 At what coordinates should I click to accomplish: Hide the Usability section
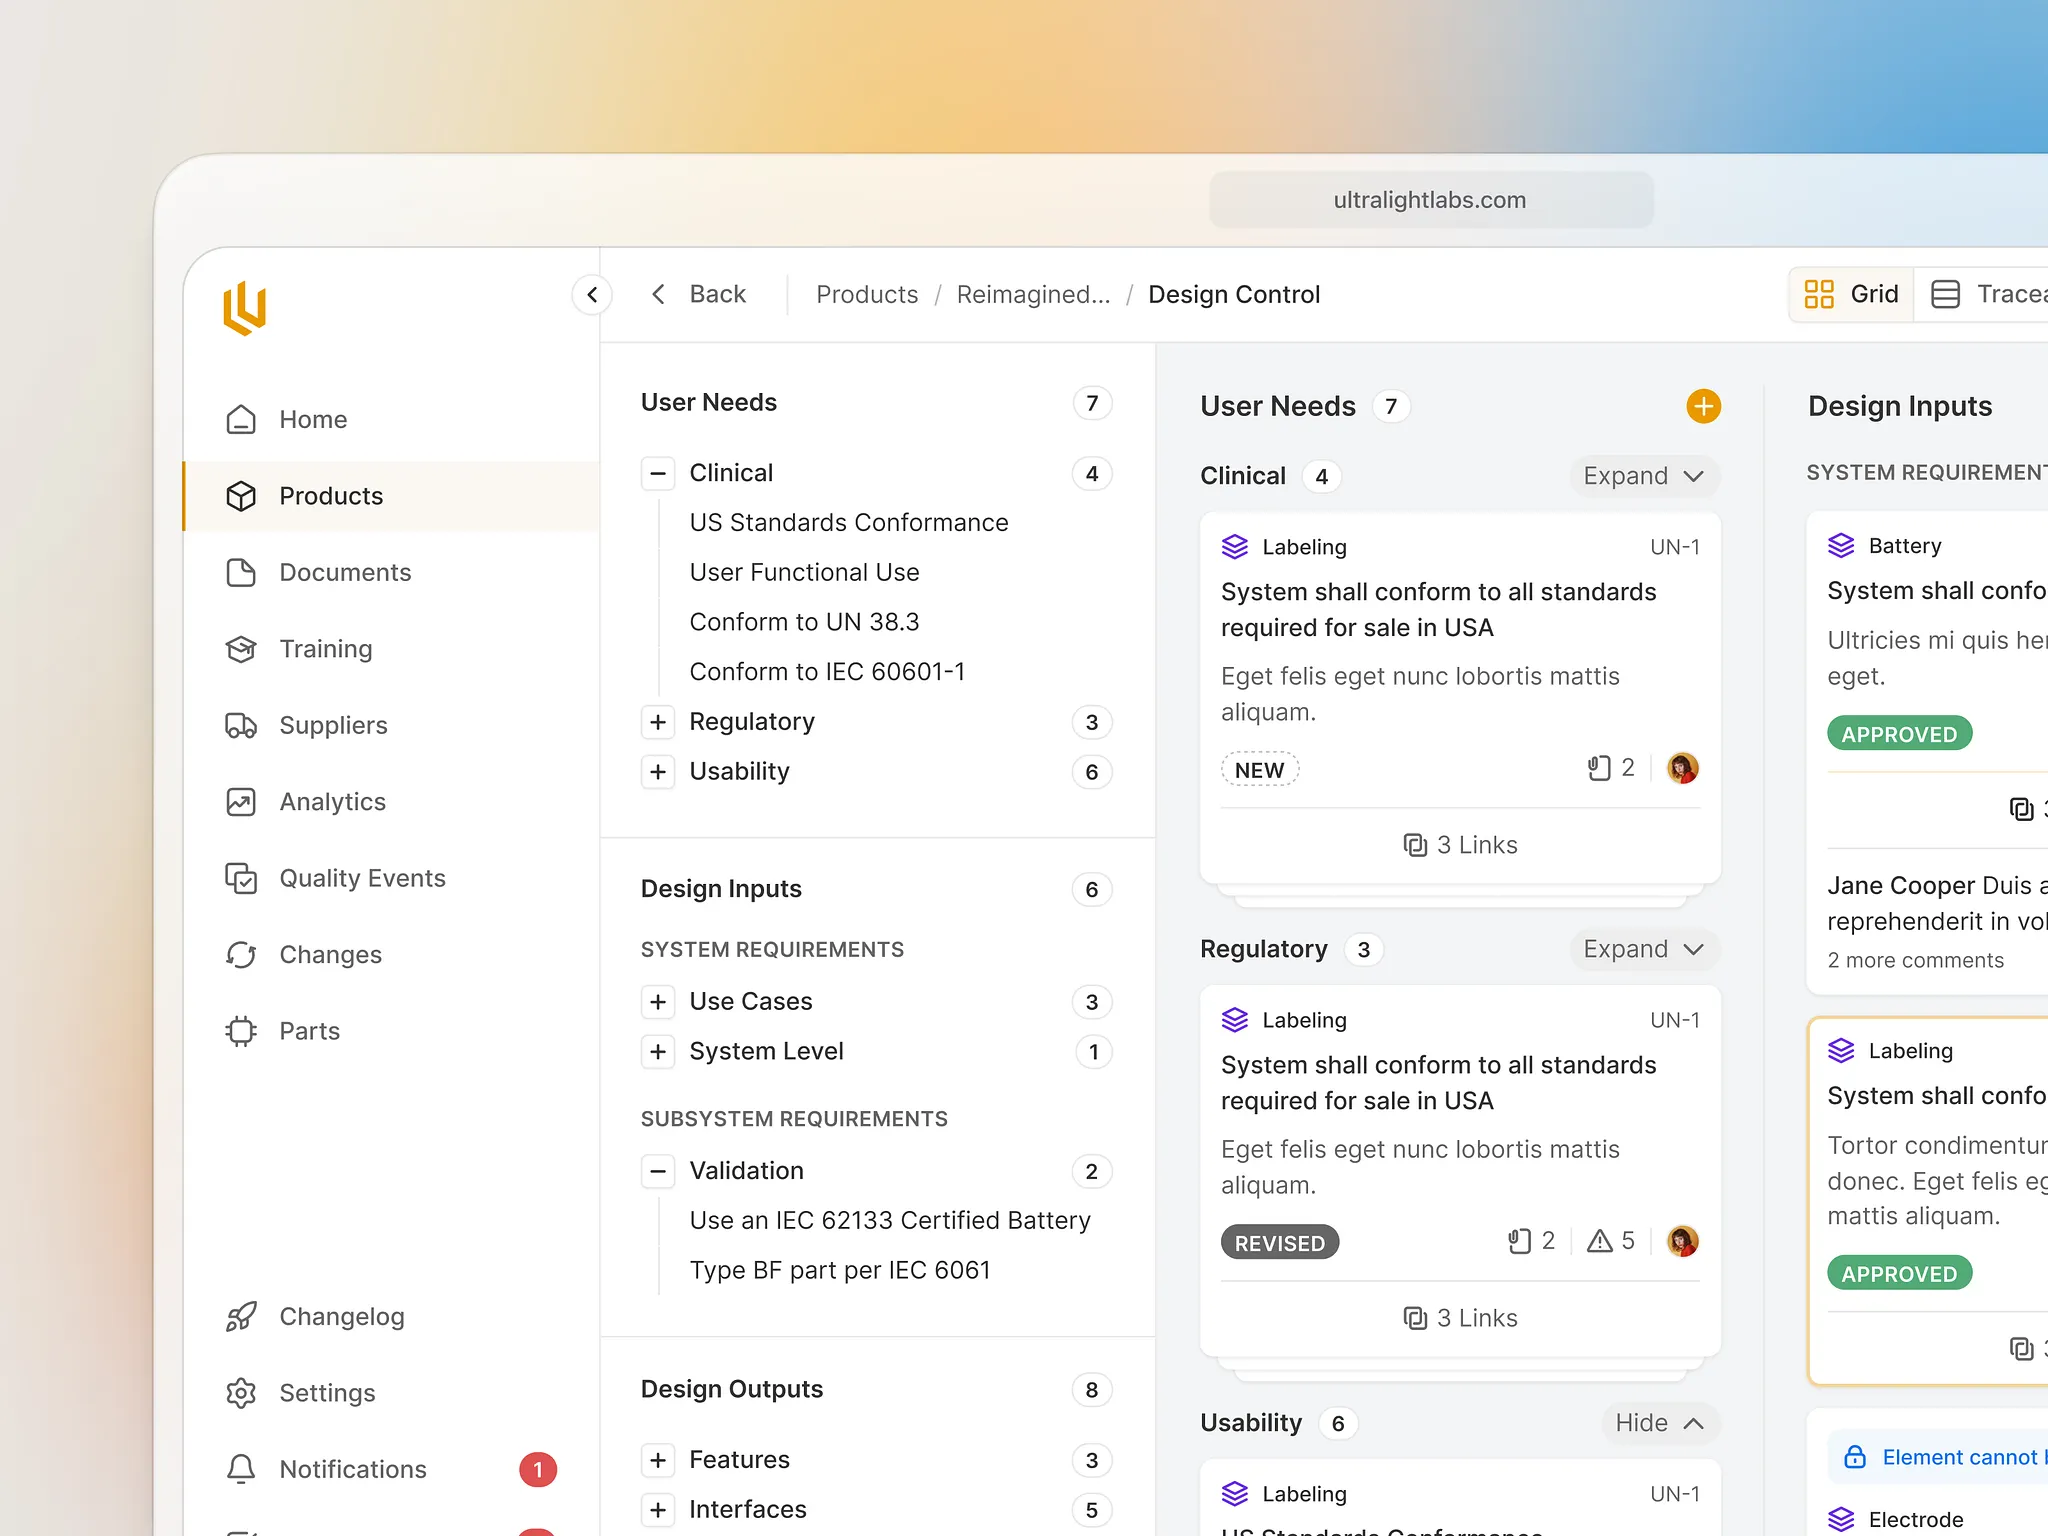point(1659,1423)
